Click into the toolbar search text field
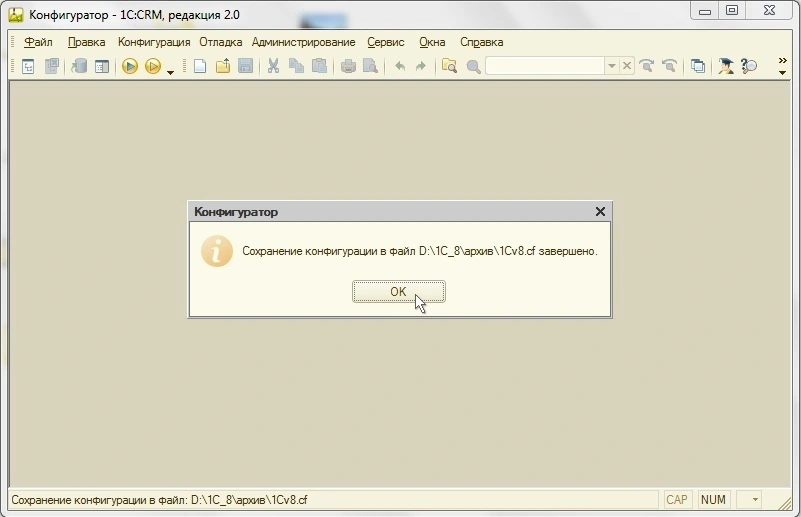This screenshot has width=801, height=517. tap(544, 66)
